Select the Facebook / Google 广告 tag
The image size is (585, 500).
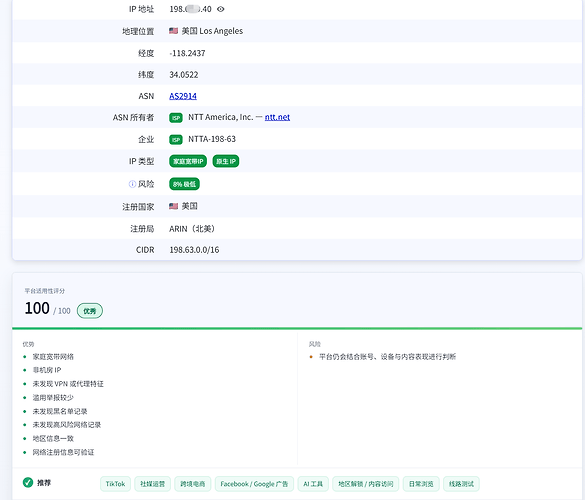point(254,484)
